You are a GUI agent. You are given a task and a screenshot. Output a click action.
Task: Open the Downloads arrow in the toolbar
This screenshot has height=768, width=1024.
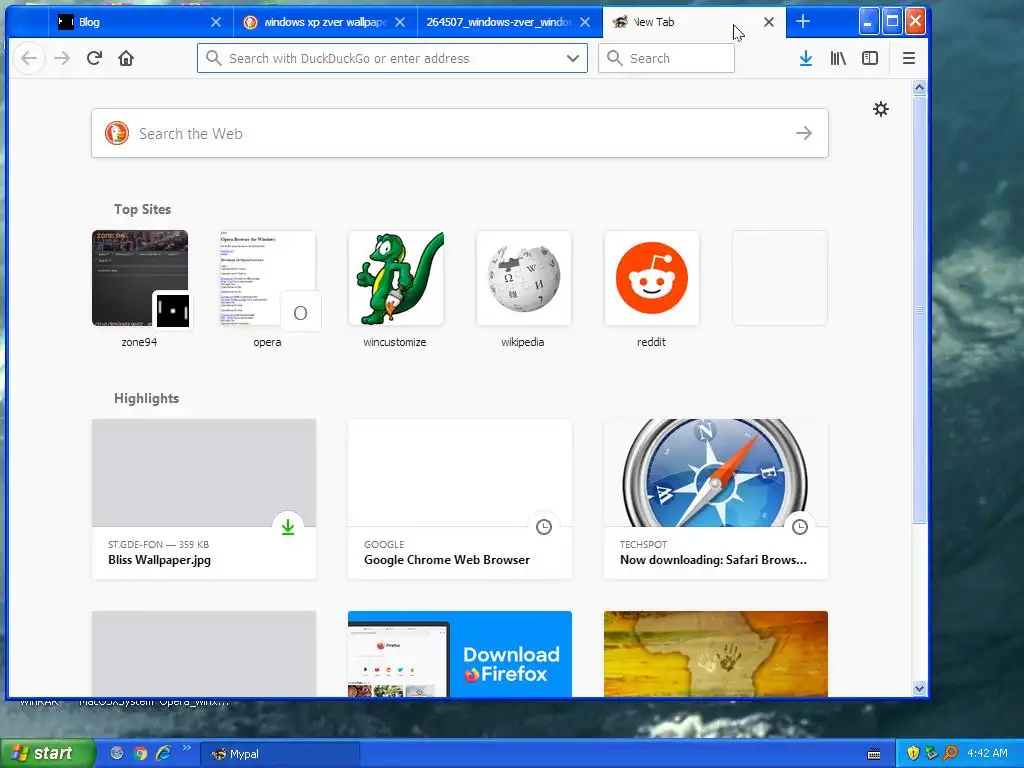pyautogui.click(x=806, y=58)
